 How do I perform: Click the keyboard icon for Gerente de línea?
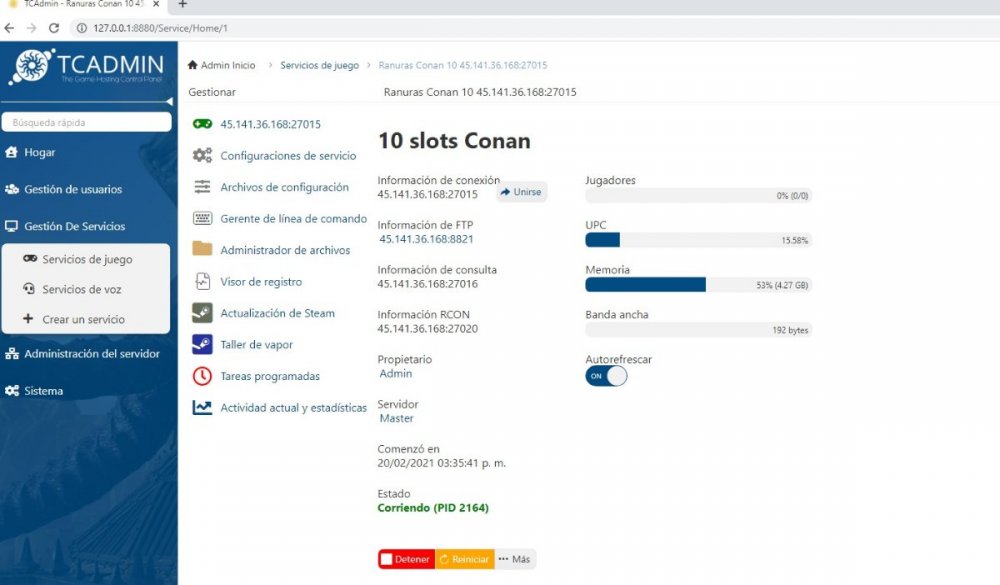tap(202, 219)
